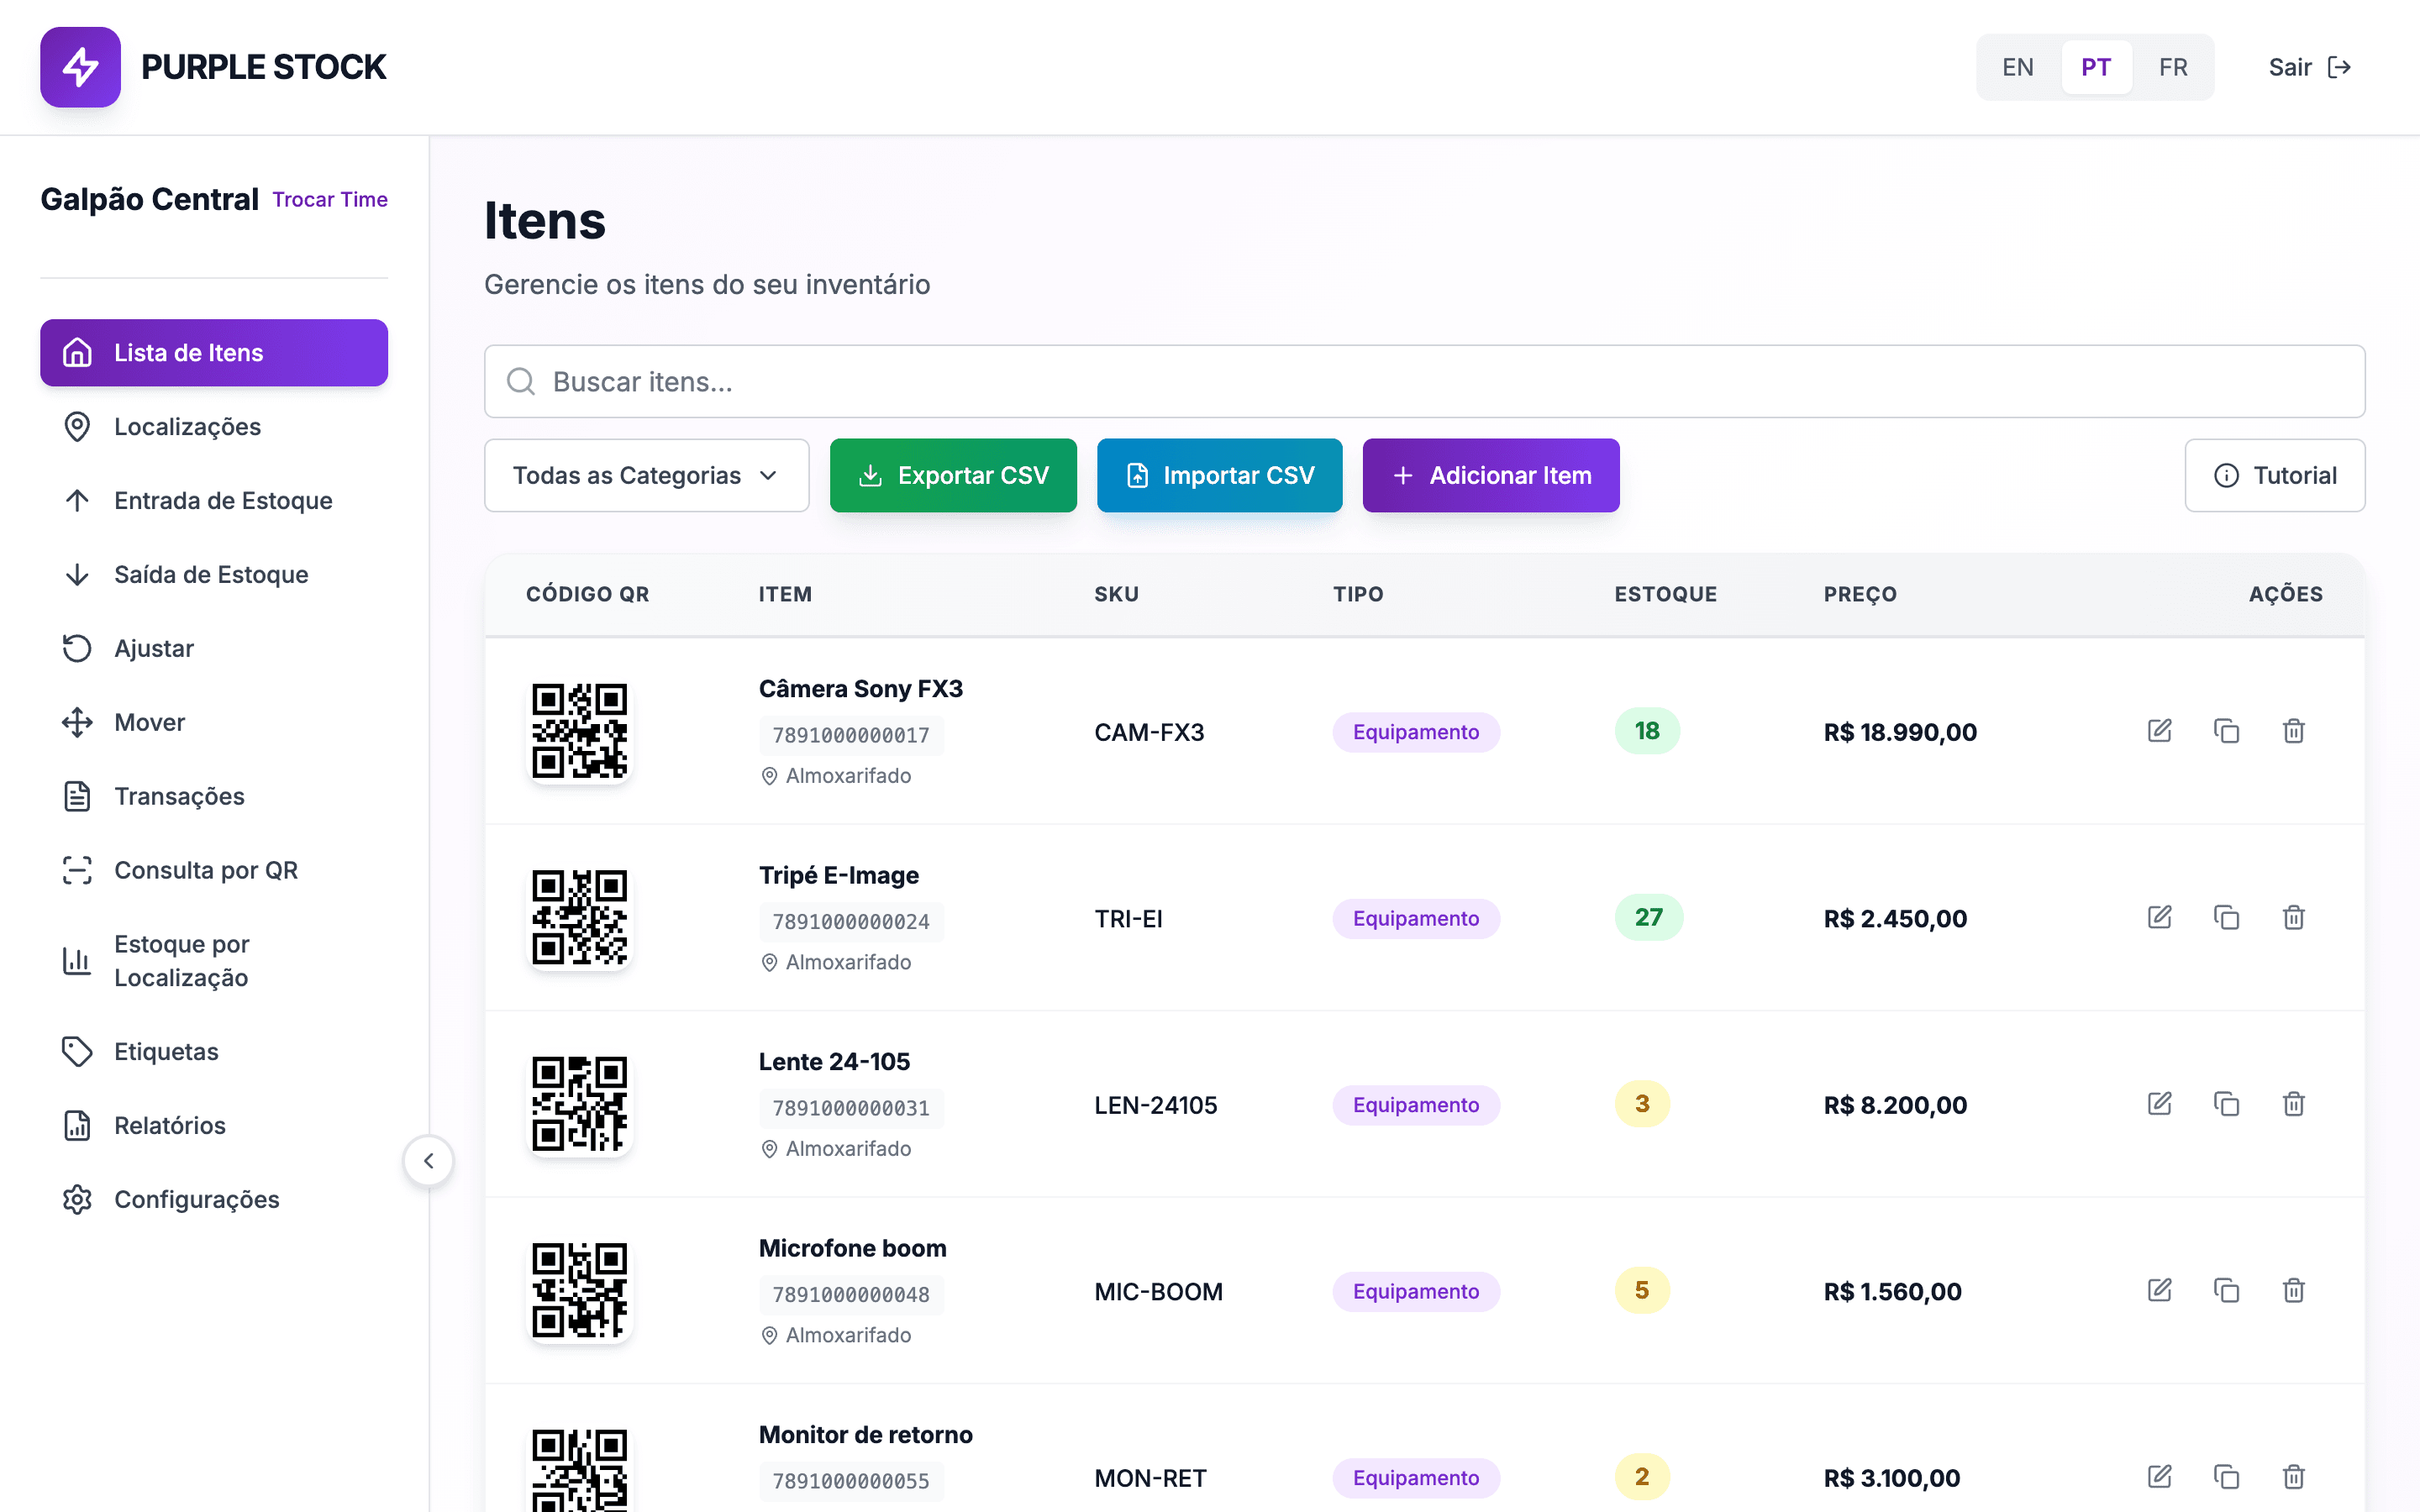Viewport: 2420px width, 1512px height.
Task: Click Exportar CSV button
Action: 953,475
